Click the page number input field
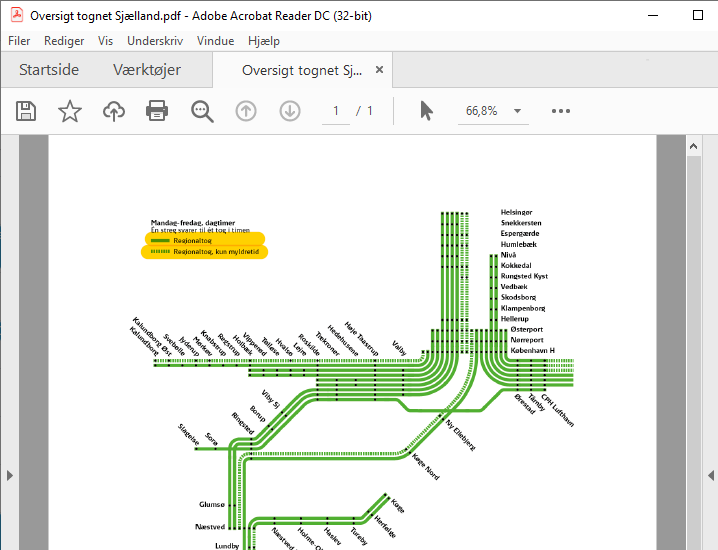The width and height of the screenshot is (718, 550). click(336, 111)
